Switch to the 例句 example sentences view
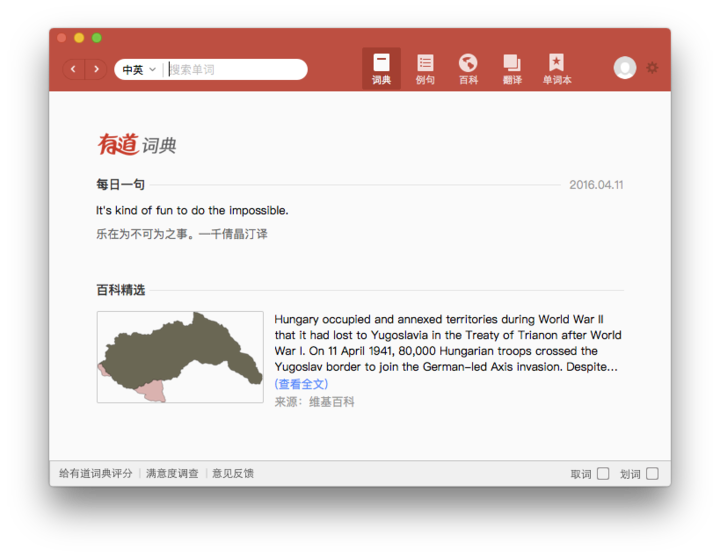Image resolution: width=720 pixels, height=557 pixels. click(425, 68)
